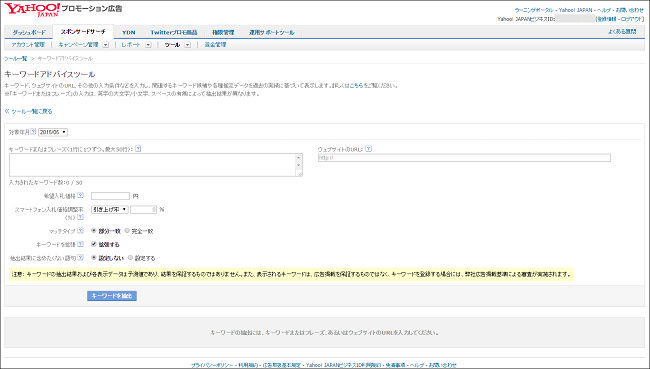Screen dimensions: 650x369
Task: Open レポート in the sub navigation
Action: (x=131, y=45)
